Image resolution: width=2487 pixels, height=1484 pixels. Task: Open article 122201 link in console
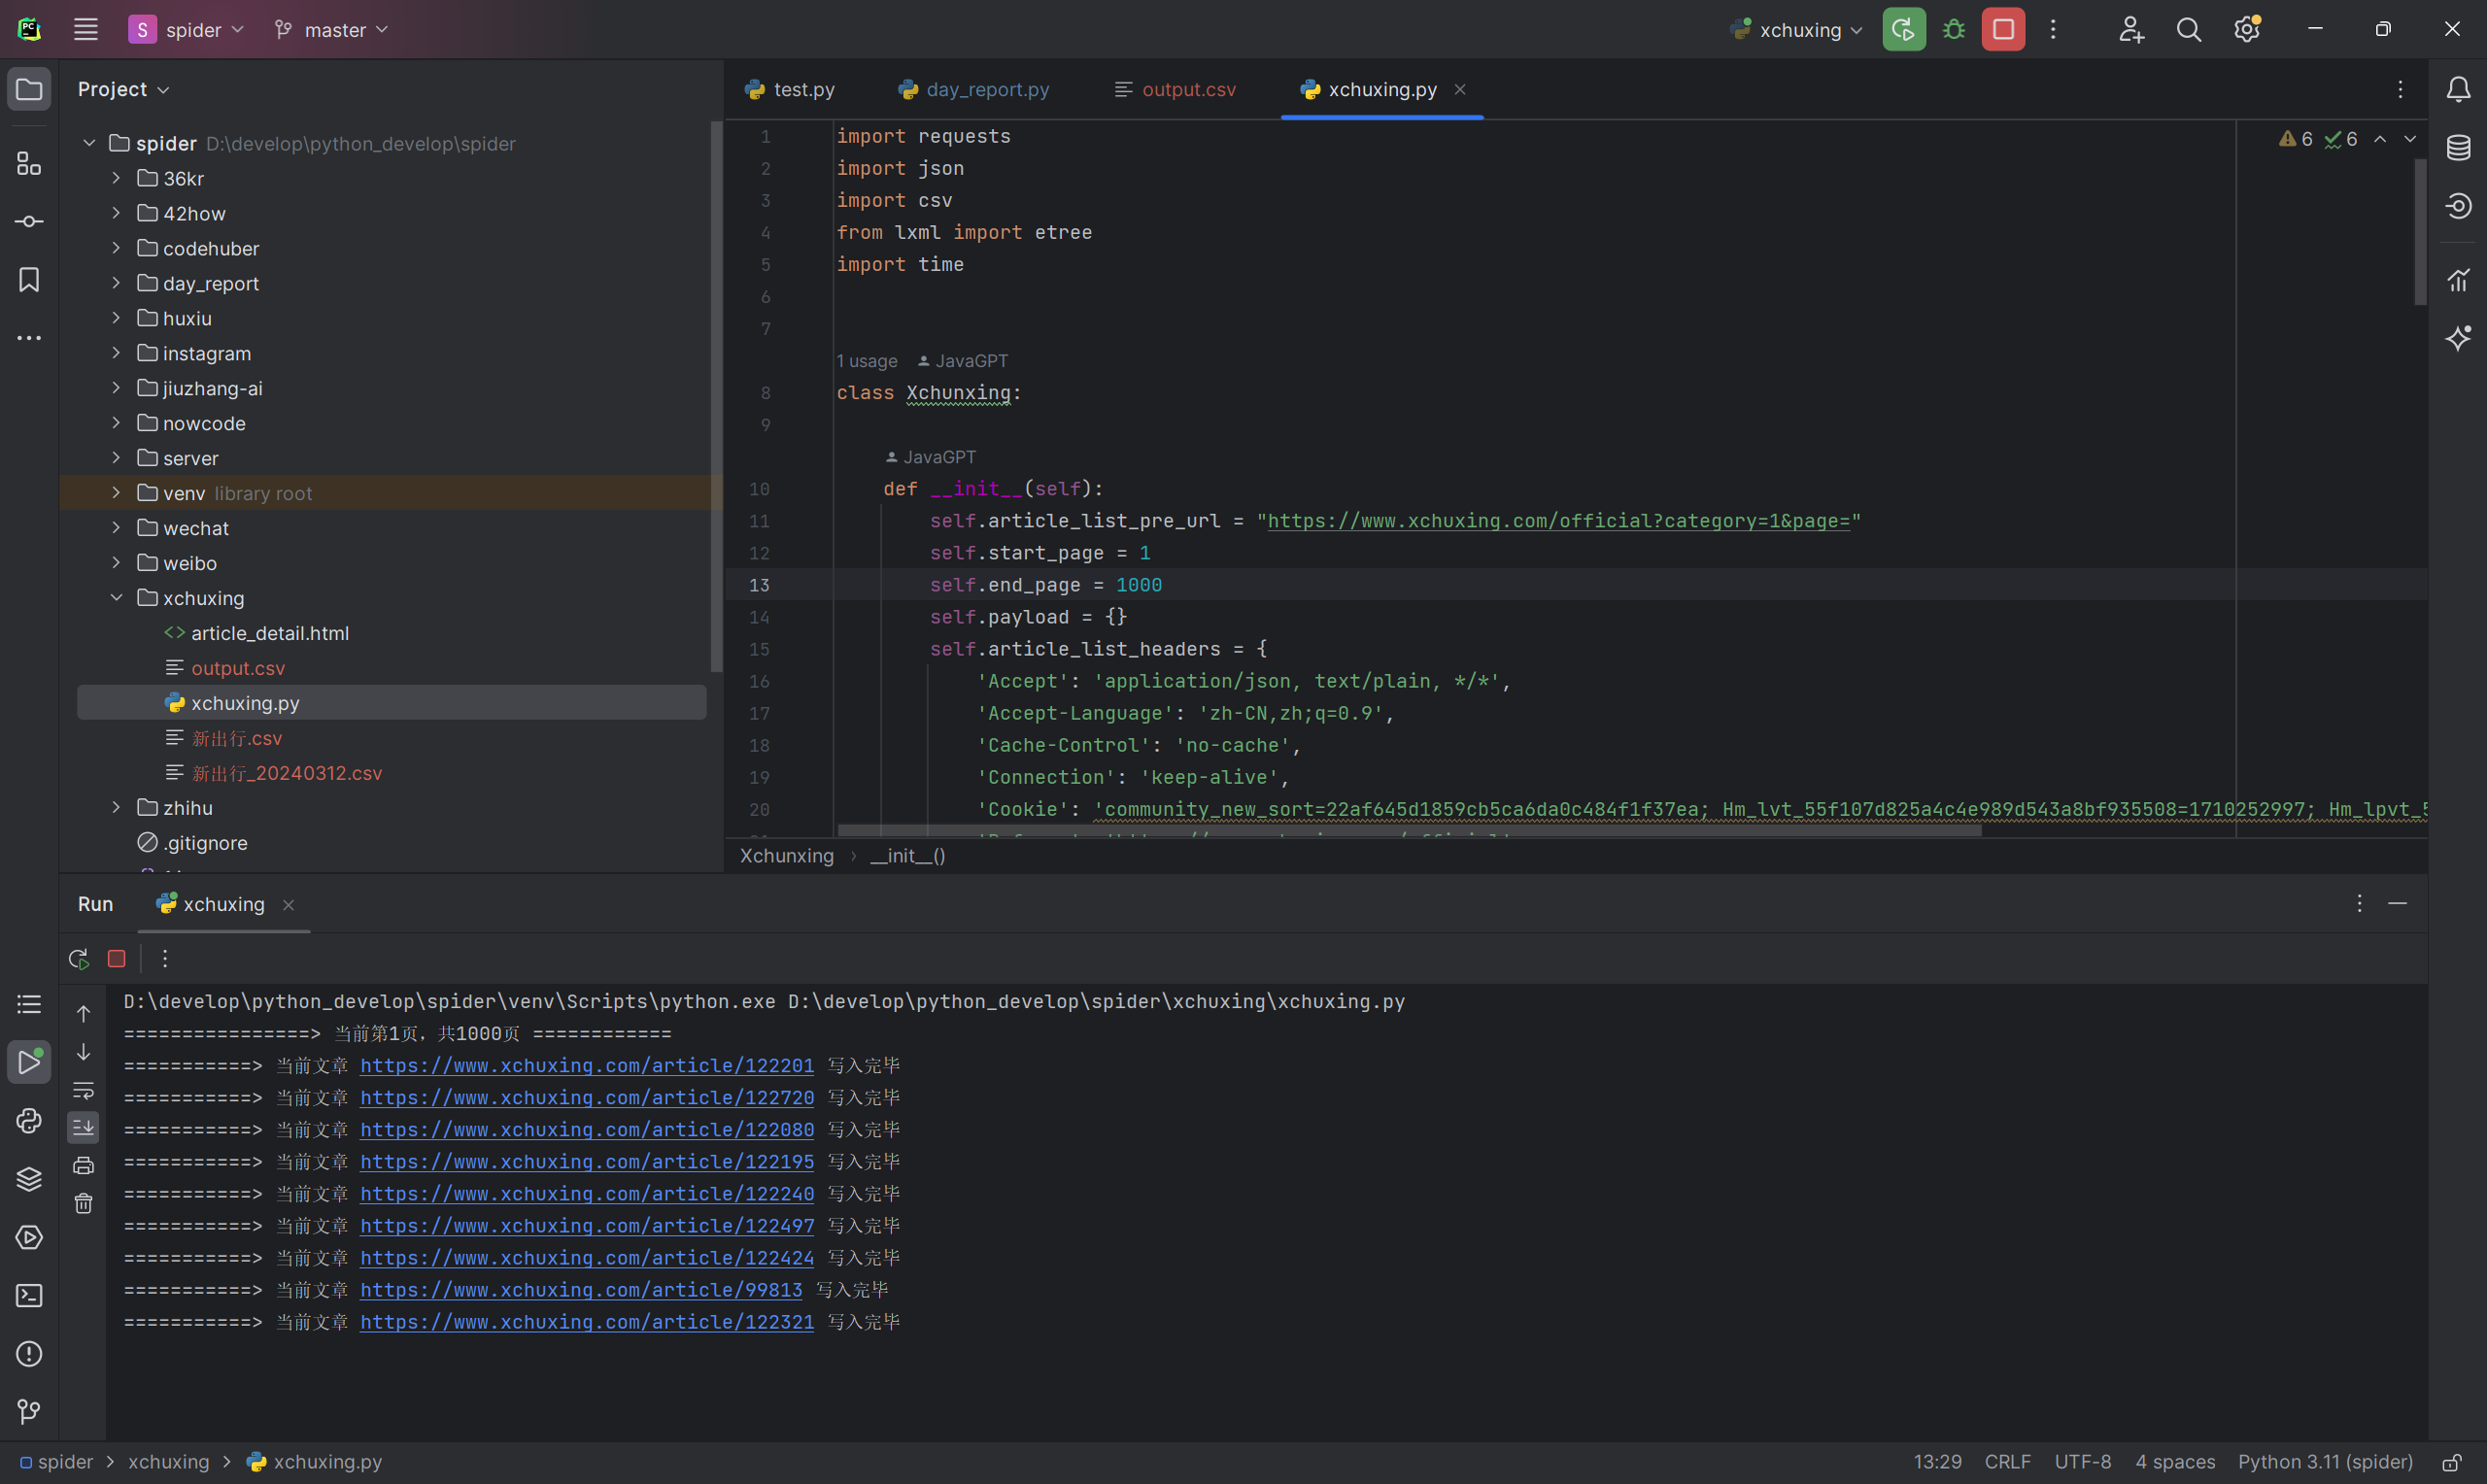click(x=586, y=1066)
